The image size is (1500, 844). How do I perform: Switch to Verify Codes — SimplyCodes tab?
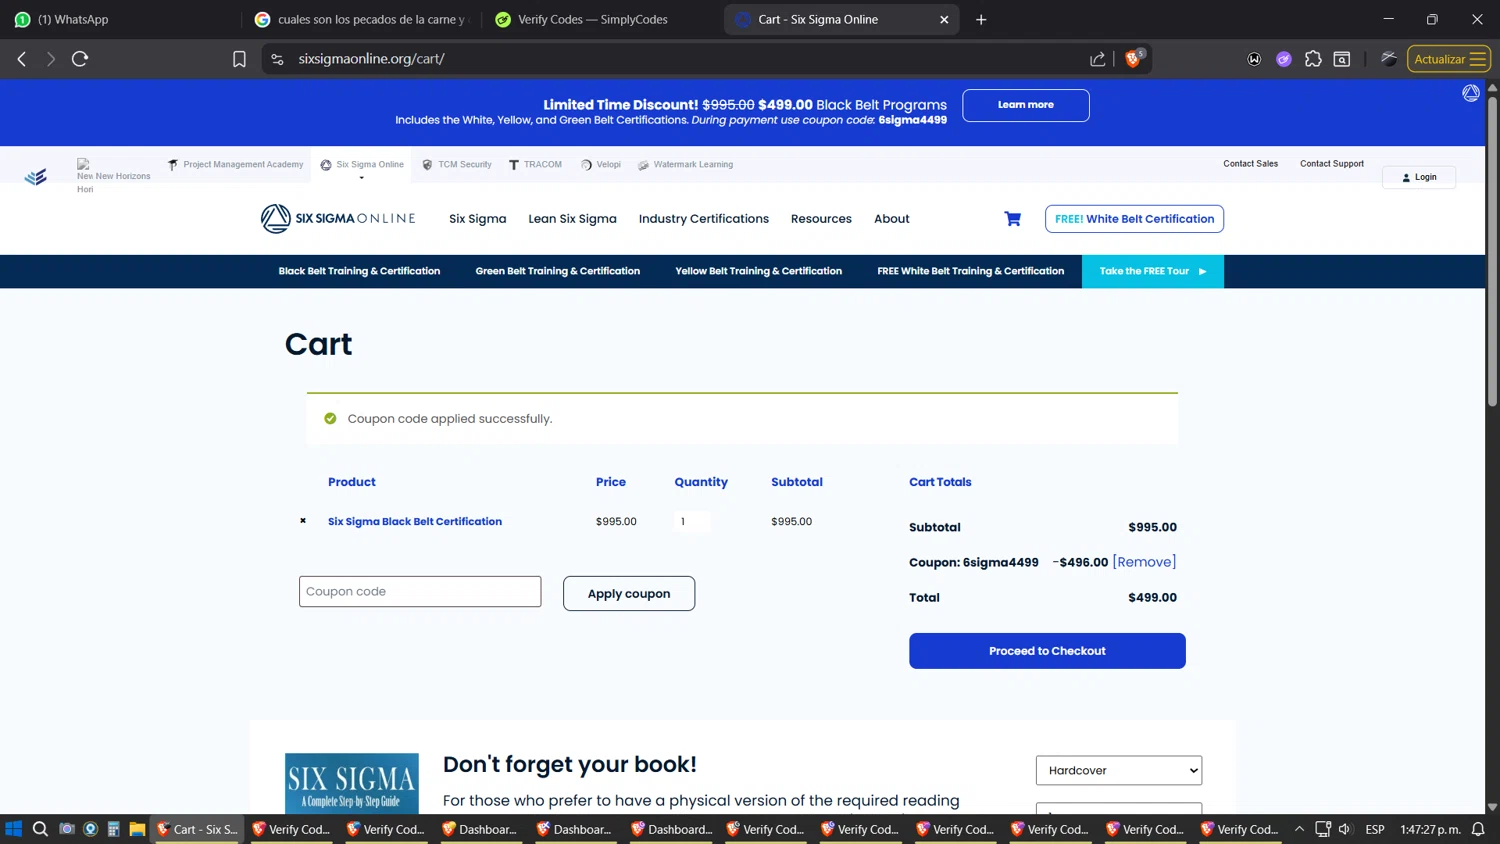click(602, 19)
